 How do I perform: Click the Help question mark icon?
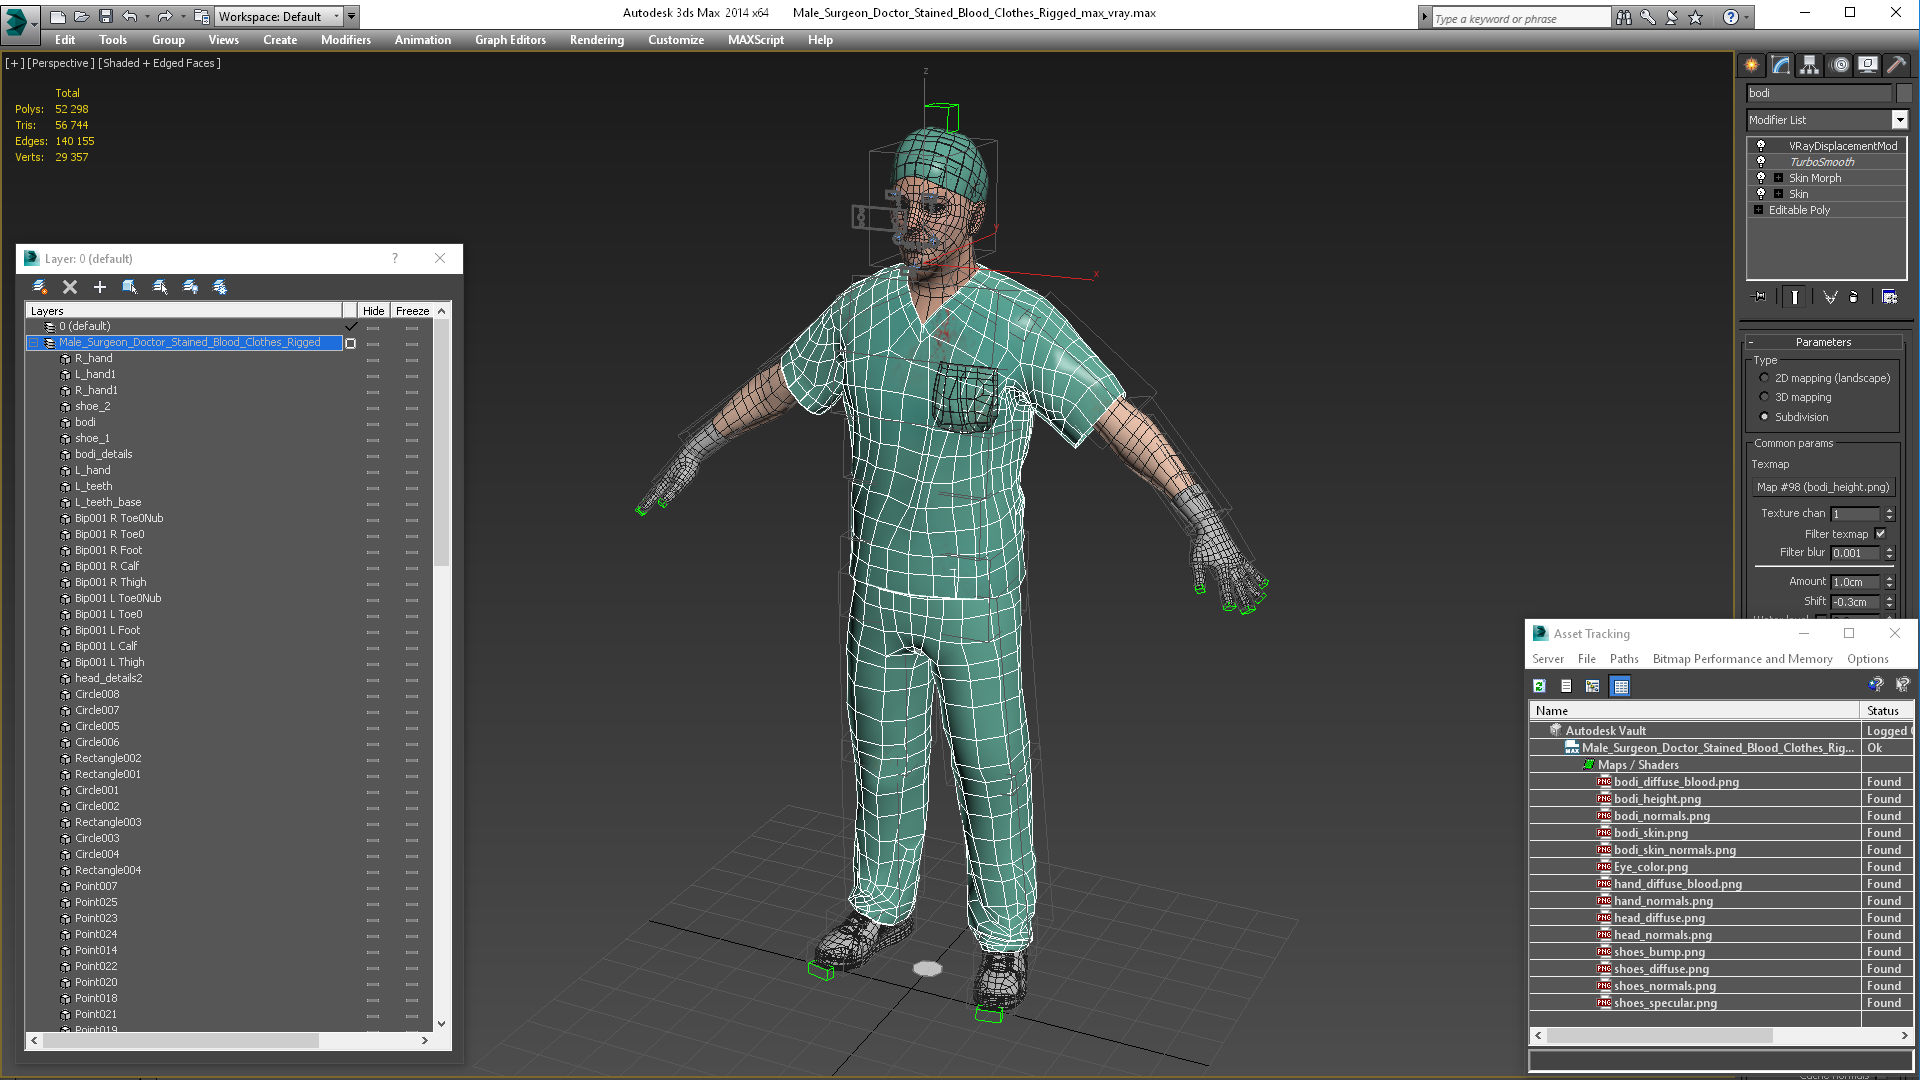[1731, 17]
